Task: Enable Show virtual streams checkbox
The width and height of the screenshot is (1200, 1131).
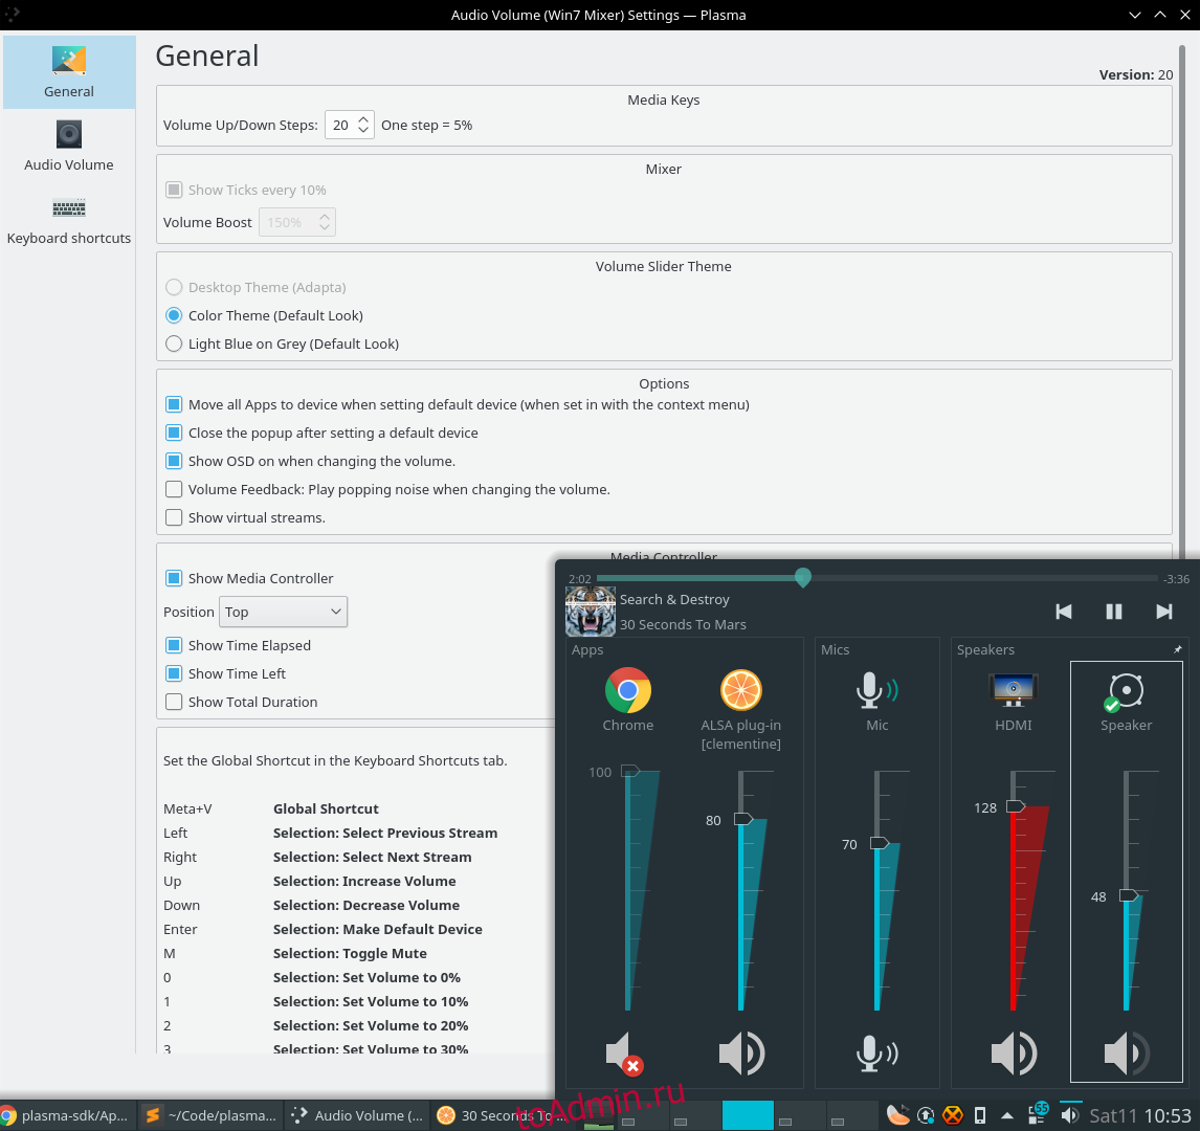Action: coord(174,518)
